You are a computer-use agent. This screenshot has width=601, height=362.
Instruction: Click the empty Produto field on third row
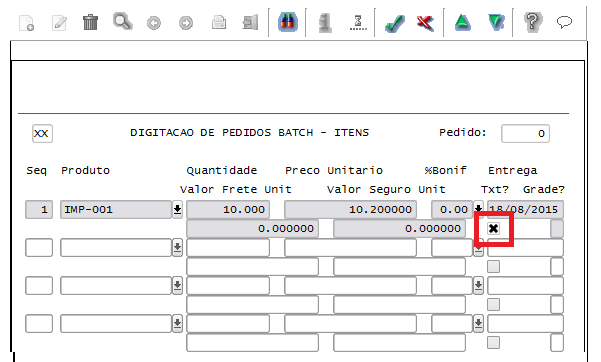pyautogui.click(x=116, y=286)
